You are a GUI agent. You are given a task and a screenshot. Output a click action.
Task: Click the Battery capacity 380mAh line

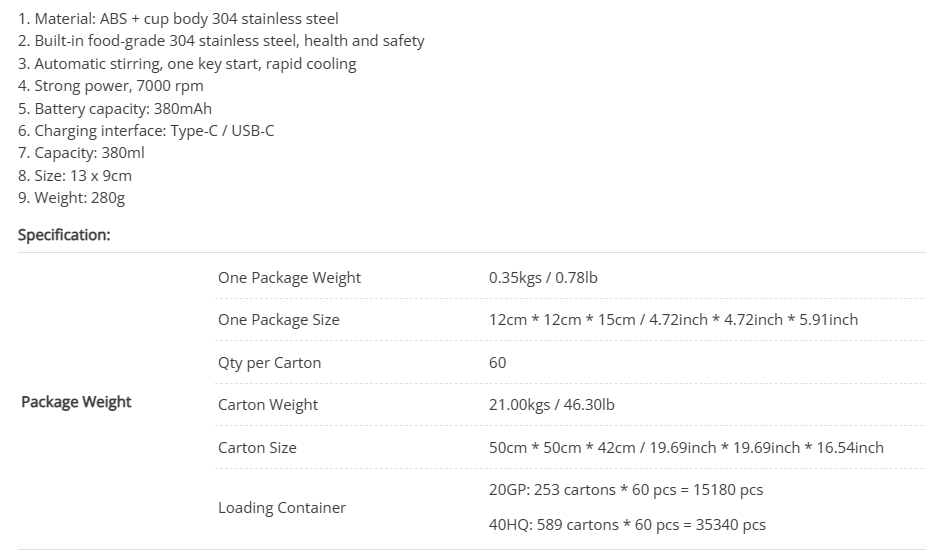point(115,109)
